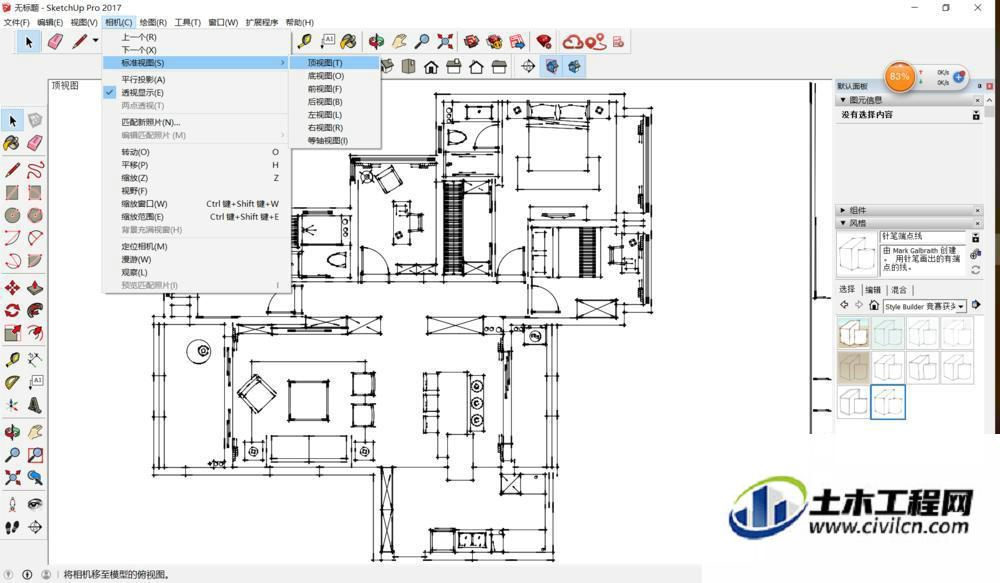
Task: Click the tray scrollbar up arrow
Action: [989, 101]
